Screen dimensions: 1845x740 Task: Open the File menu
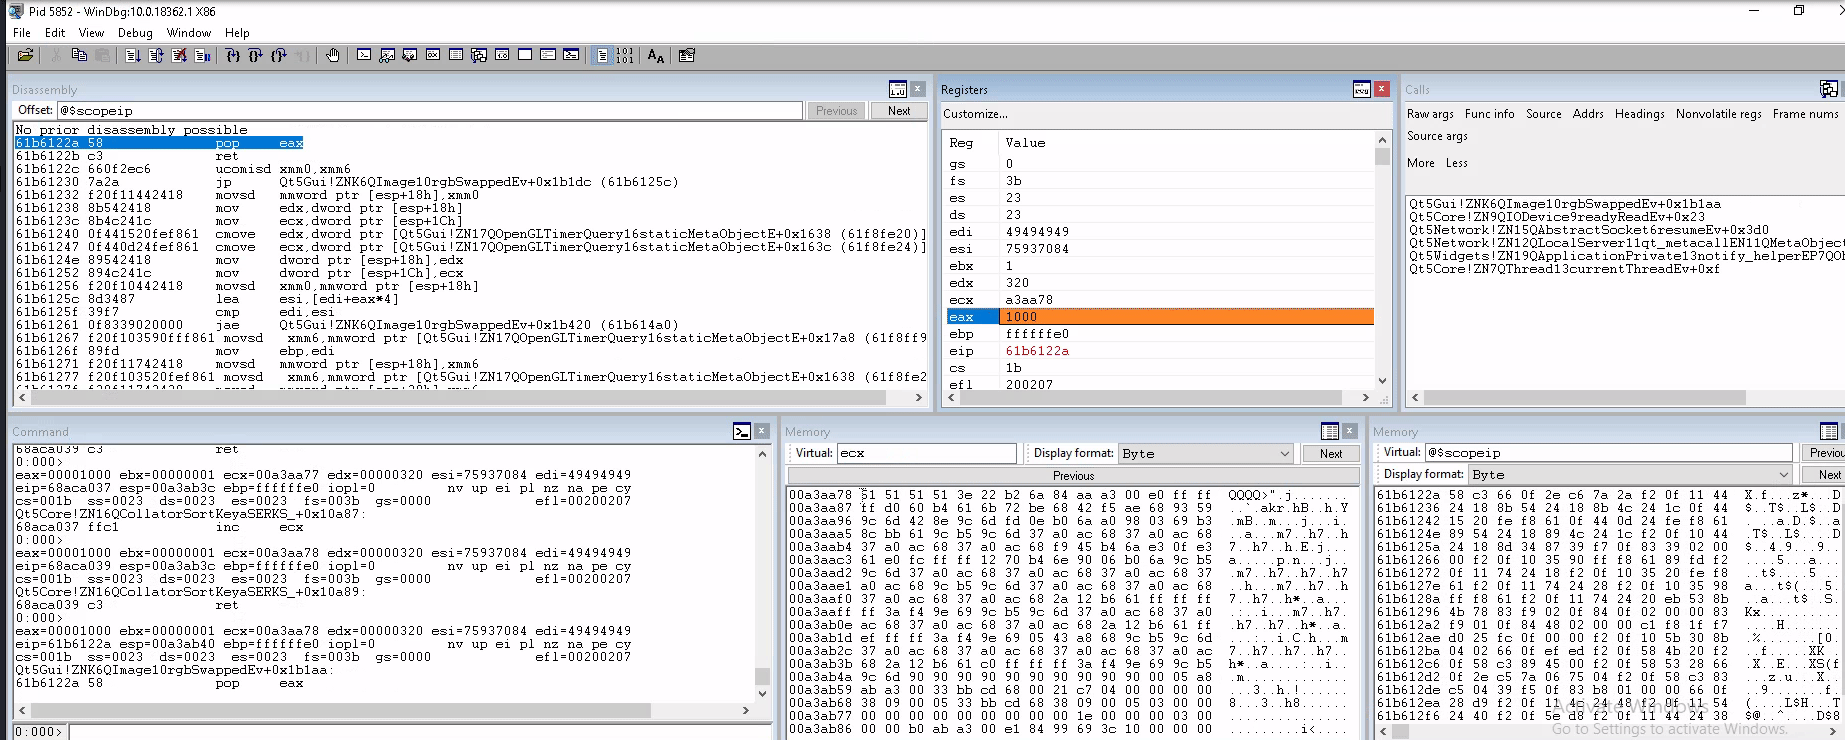(x=22, y=33)
